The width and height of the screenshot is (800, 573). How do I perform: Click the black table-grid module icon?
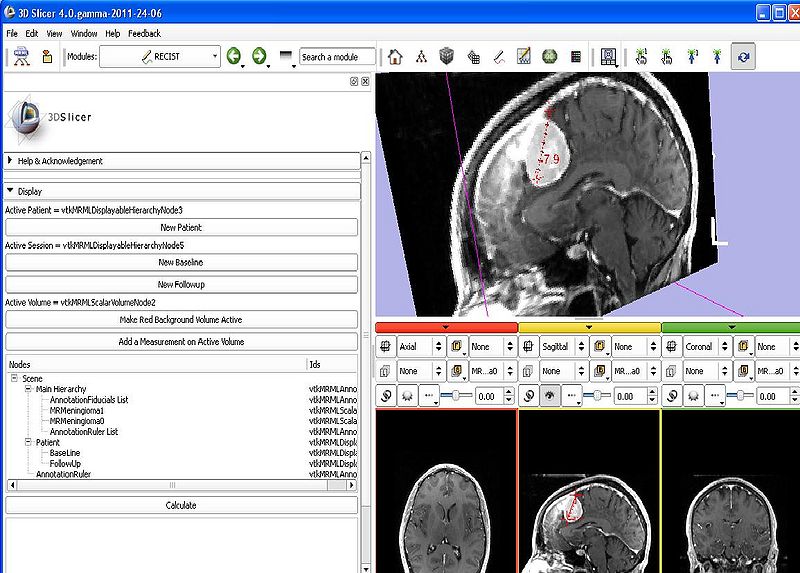point(576,57)
